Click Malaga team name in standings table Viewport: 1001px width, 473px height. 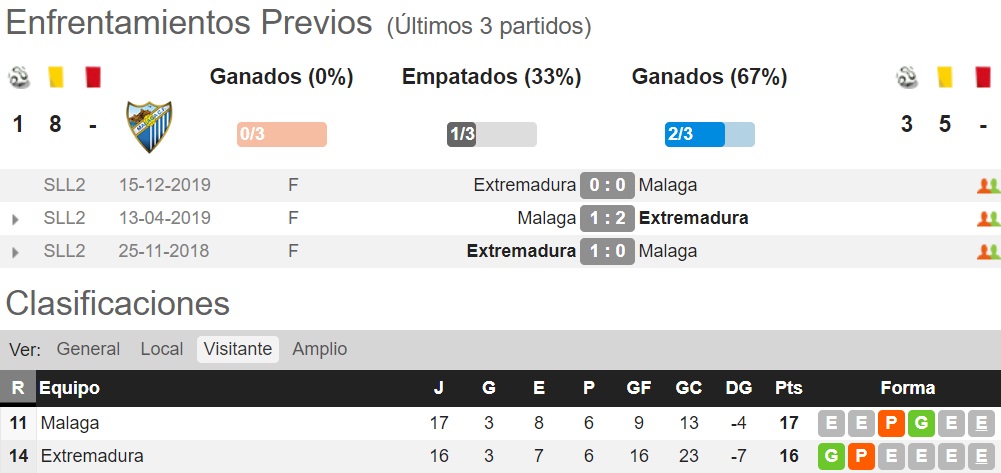(70, 423)
